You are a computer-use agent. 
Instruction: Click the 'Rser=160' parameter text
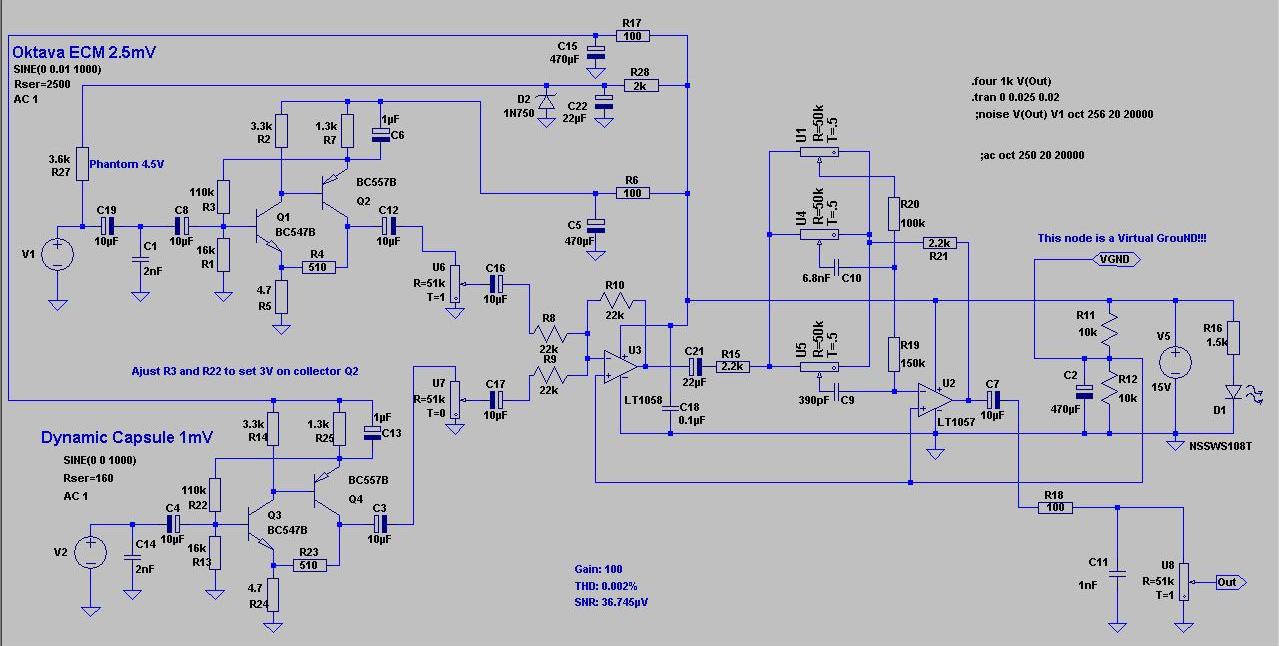tap(88, 479)
